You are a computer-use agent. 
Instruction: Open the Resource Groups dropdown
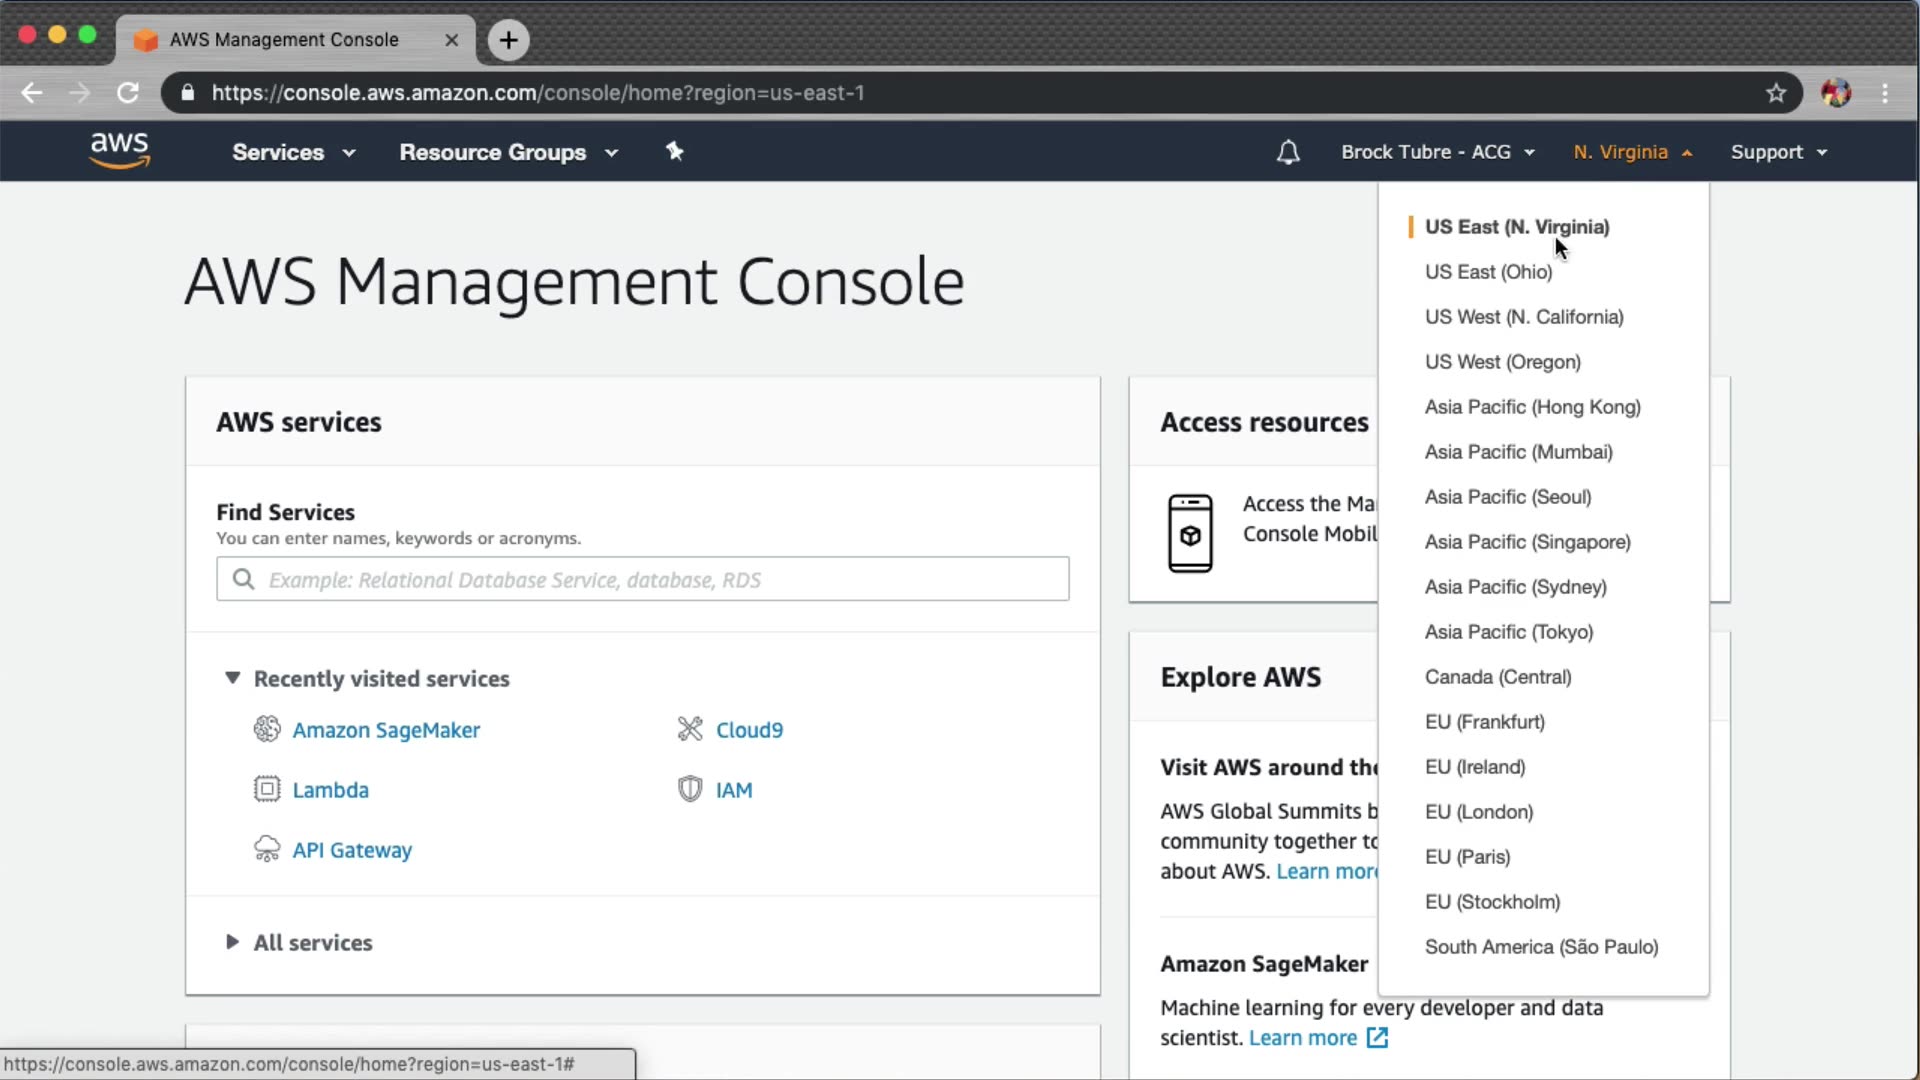pos(508,152)
